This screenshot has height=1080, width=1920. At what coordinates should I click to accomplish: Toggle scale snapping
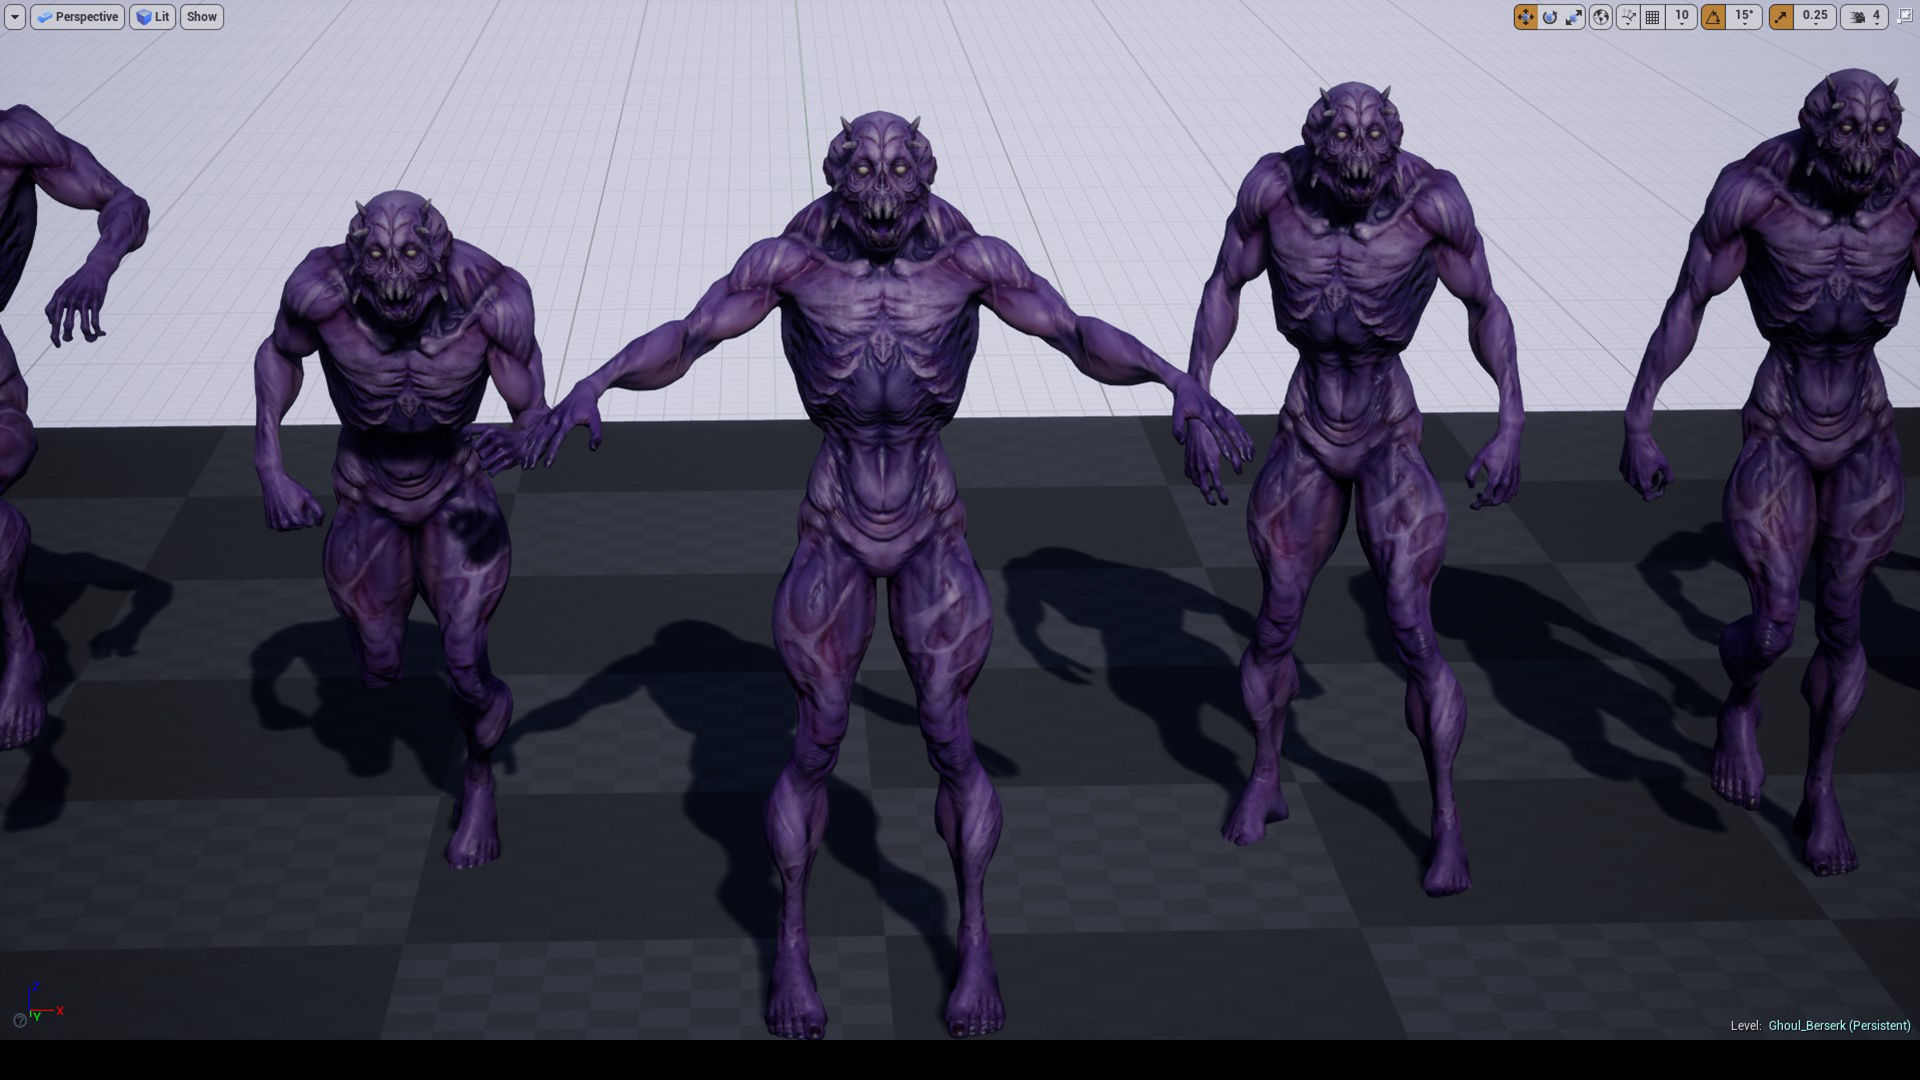[1781, 17]
